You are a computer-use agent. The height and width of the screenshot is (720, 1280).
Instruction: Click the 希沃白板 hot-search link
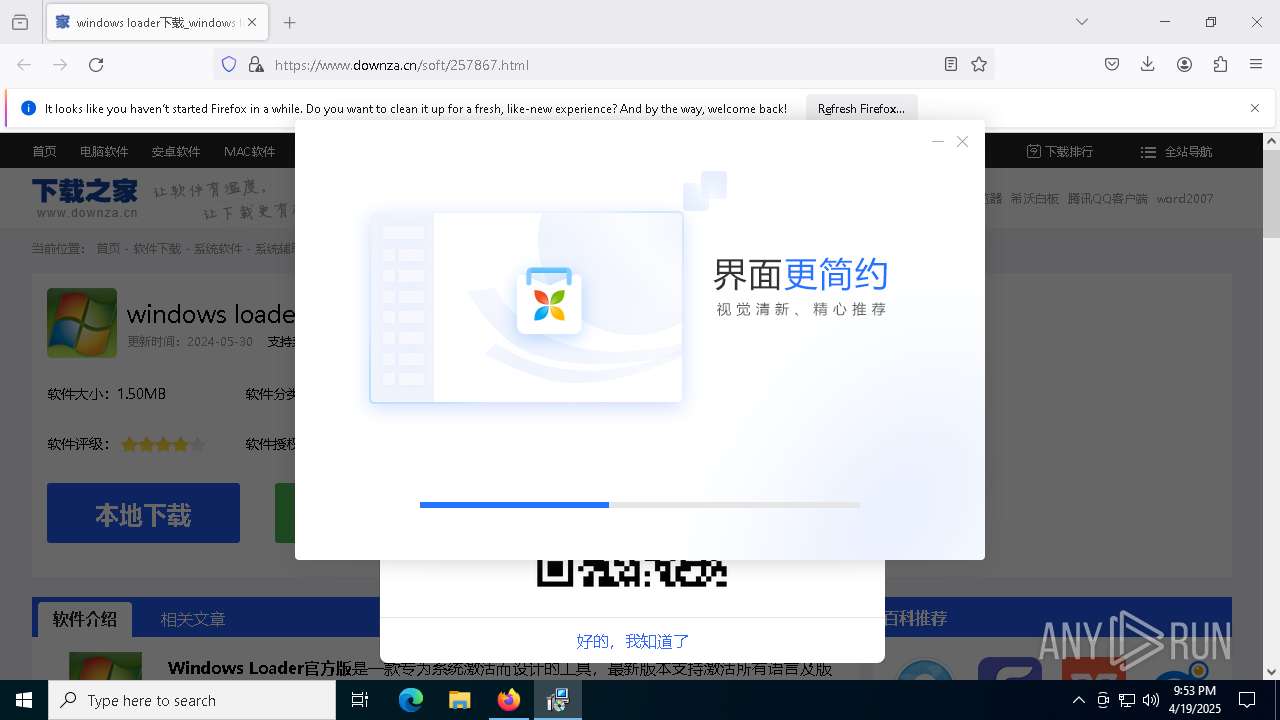tap(1034, 199)
